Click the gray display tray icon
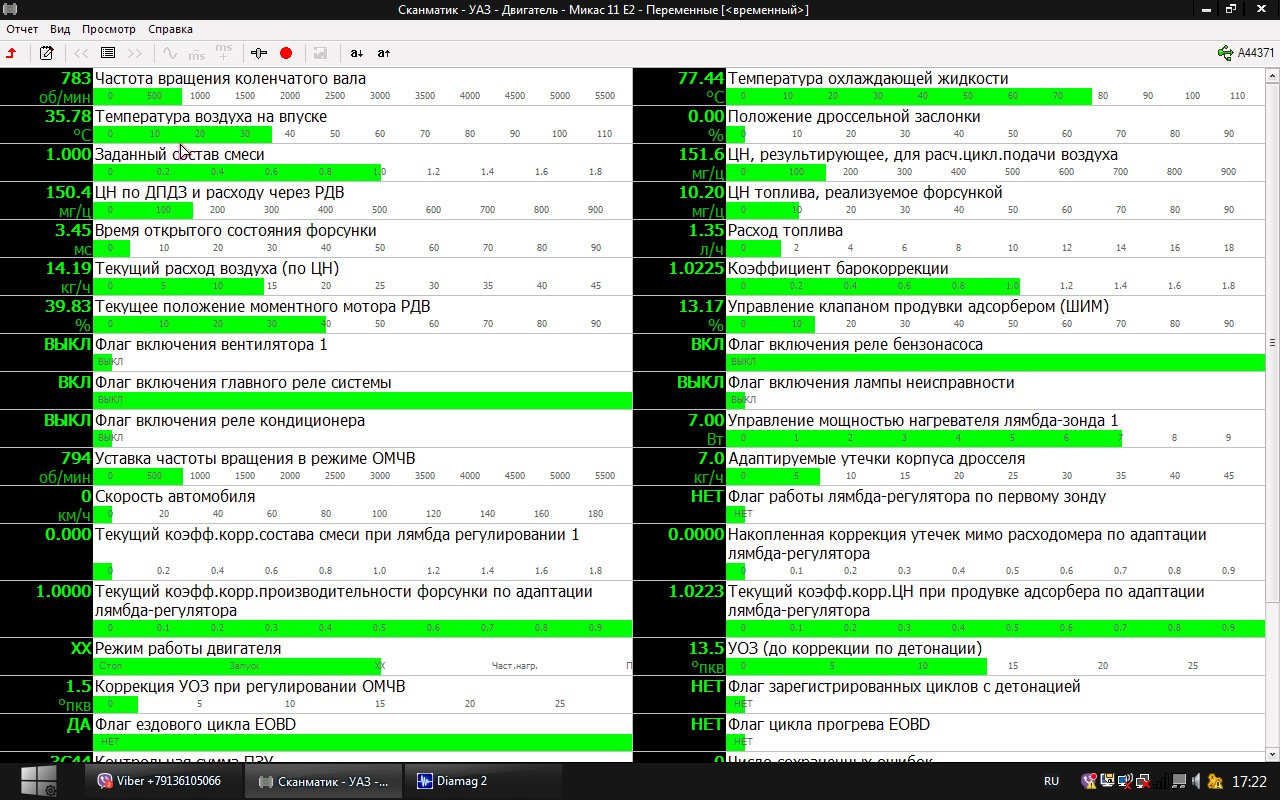The image size is (1280, 800). (1179, 781)
